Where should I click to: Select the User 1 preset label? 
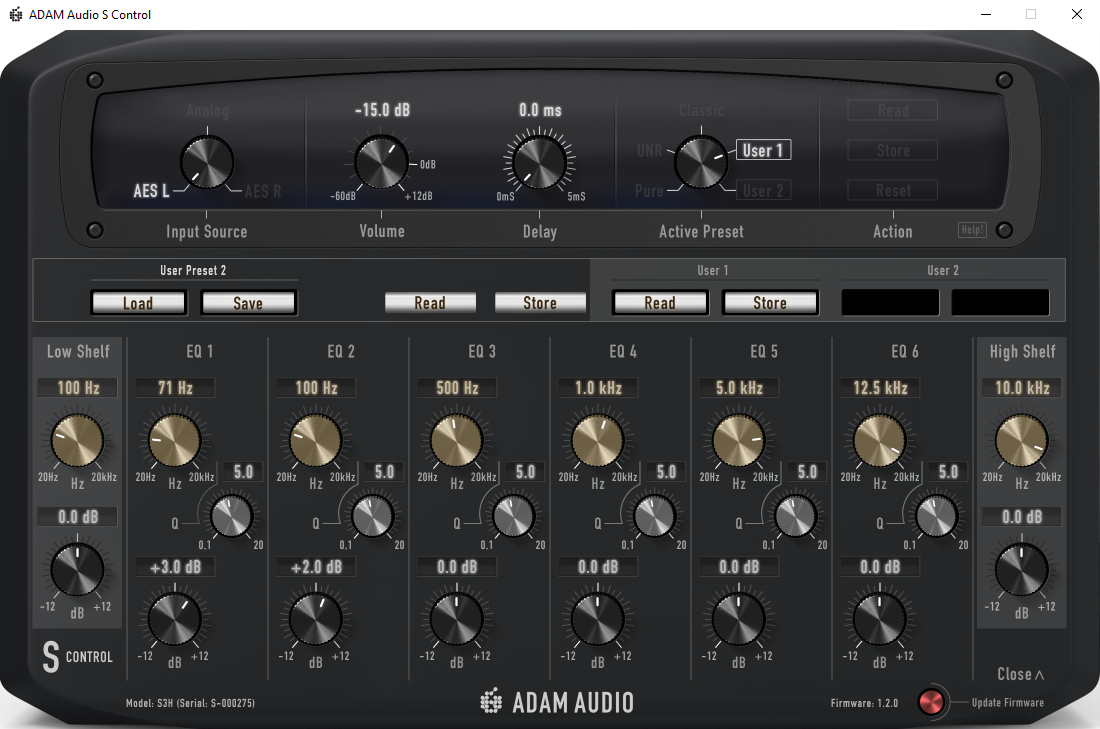(763, 150)
